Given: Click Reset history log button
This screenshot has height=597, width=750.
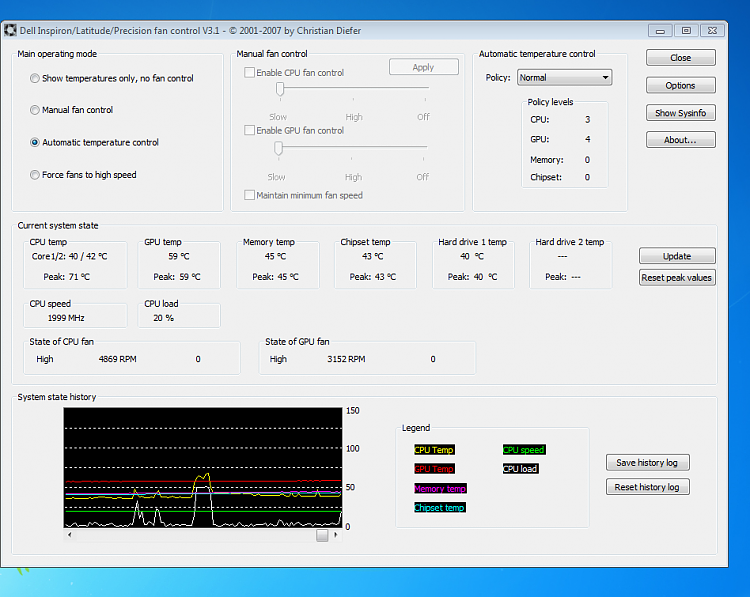Looking at the screenshot, I should click(x=648, y=487).
